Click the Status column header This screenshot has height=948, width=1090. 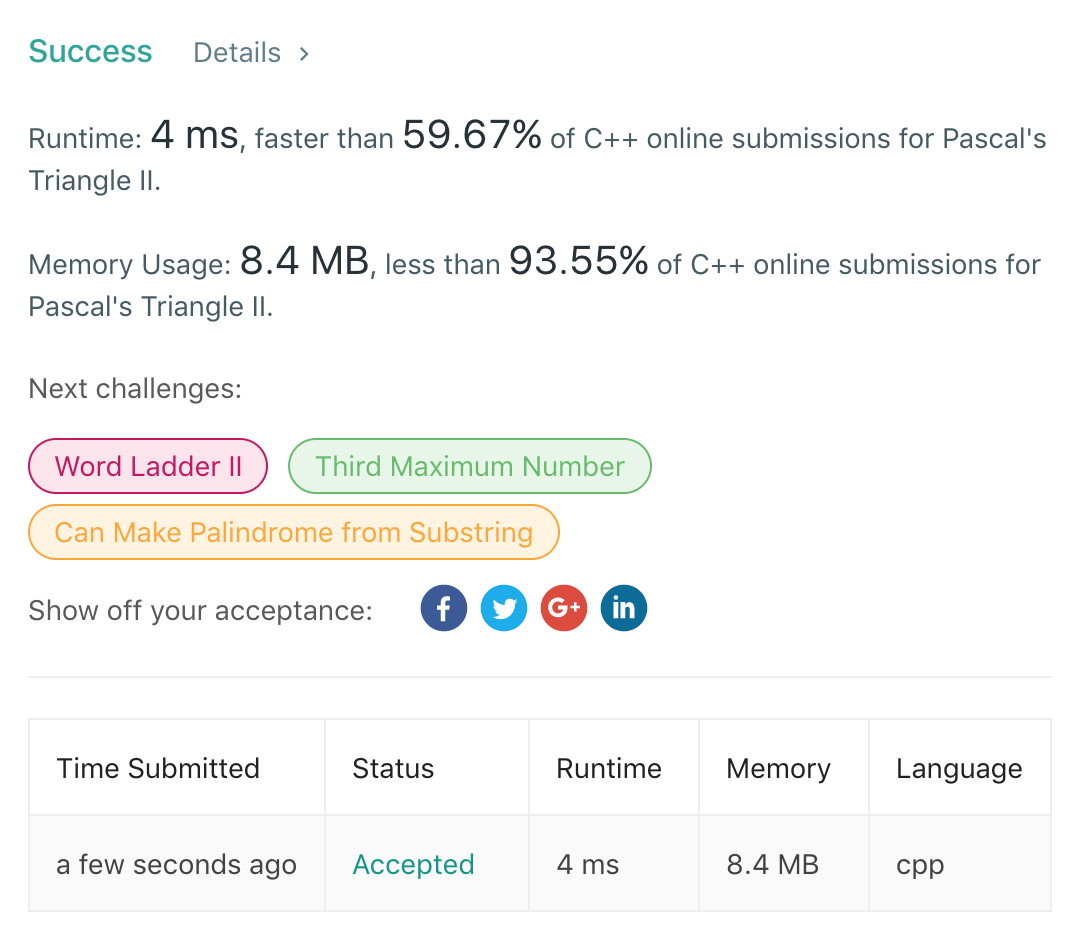click(393, 768)
